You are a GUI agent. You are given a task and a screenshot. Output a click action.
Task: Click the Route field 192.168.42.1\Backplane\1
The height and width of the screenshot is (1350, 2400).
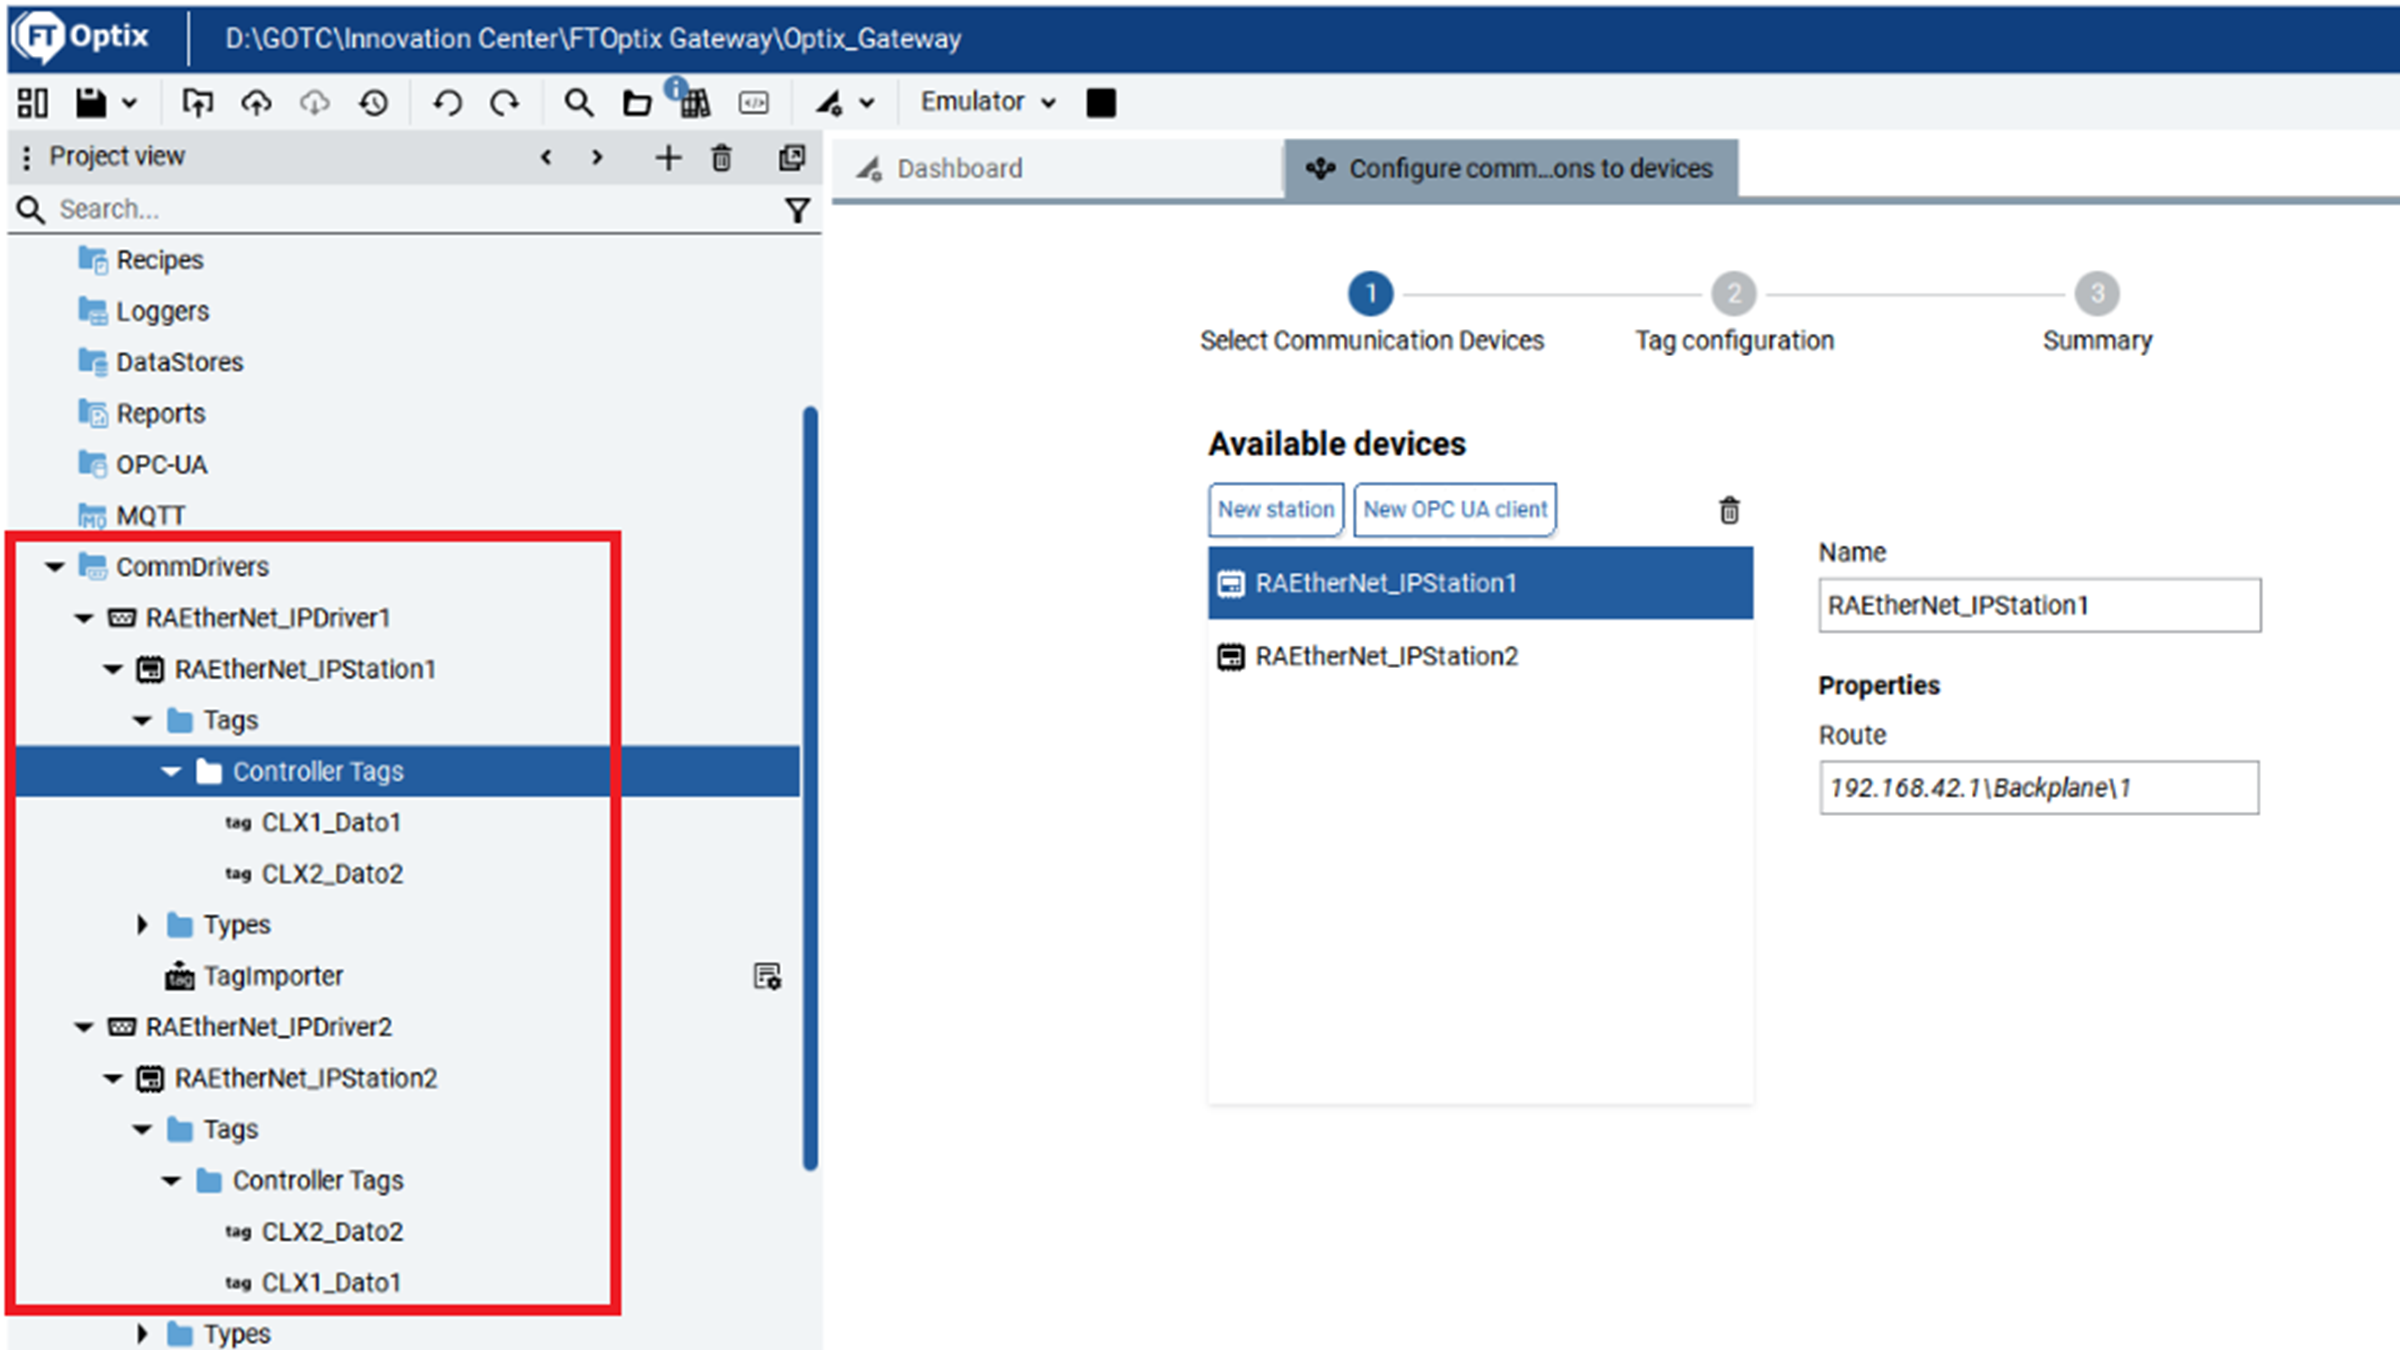point(2039,788)
